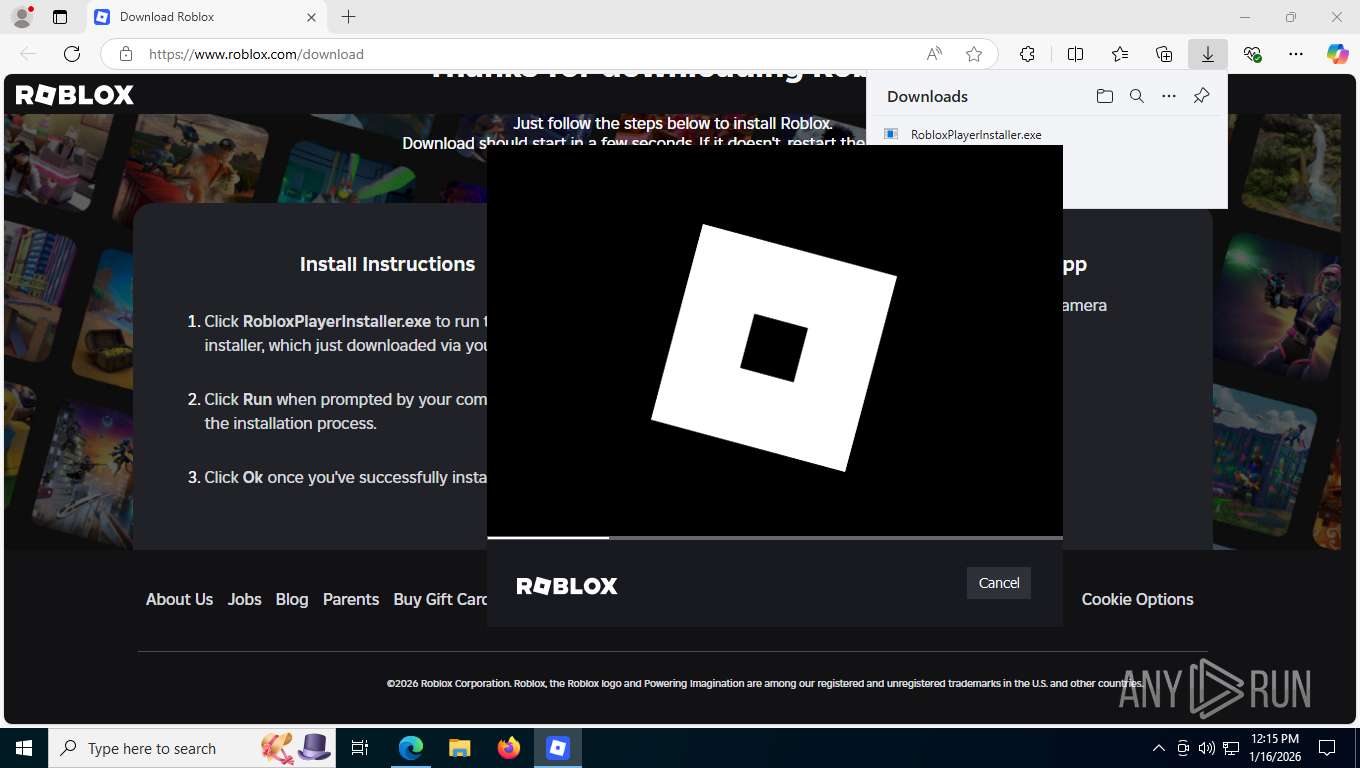Cancel the Roblox installer

coord(998,583)
